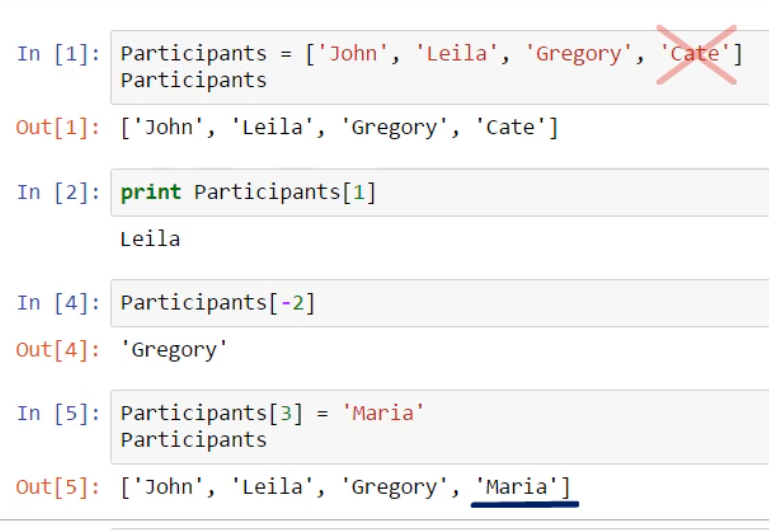Select the In [2] prompt label
Viewport: 769px width, 530px height.
58,192
